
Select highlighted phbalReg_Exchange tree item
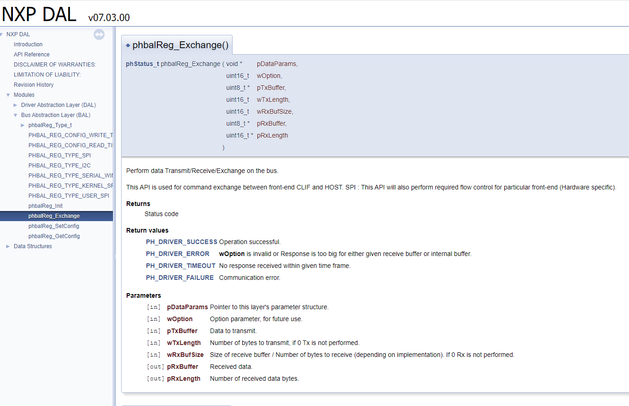point(56,216)
